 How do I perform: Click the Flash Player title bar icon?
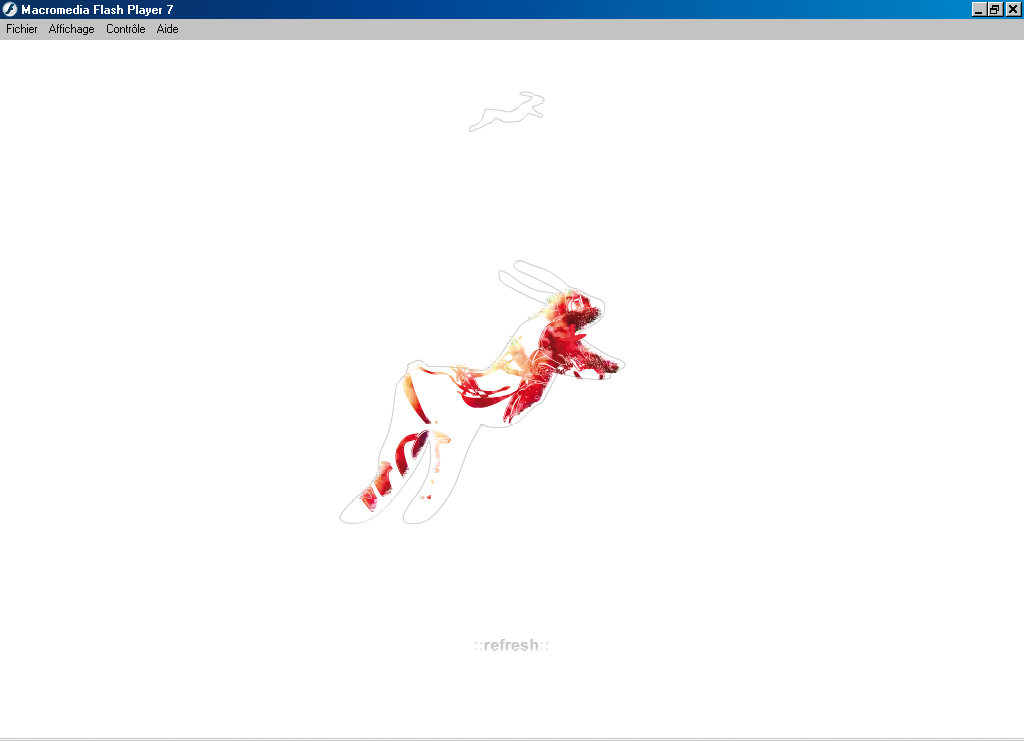[x=10, y=9]
